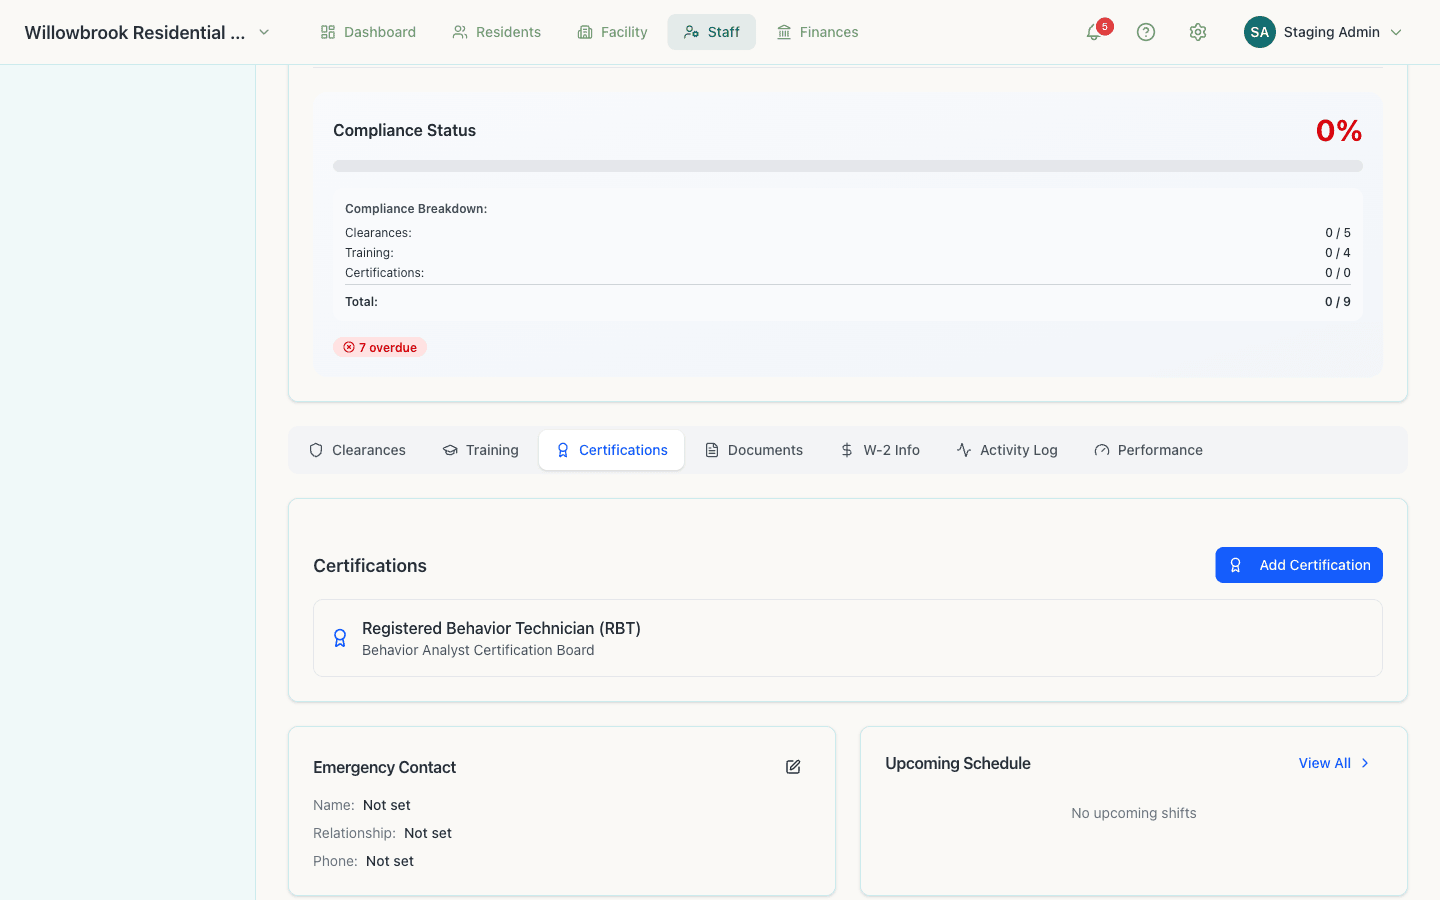
Task: Click the compliance progress bar
Action: click(848, 166)
